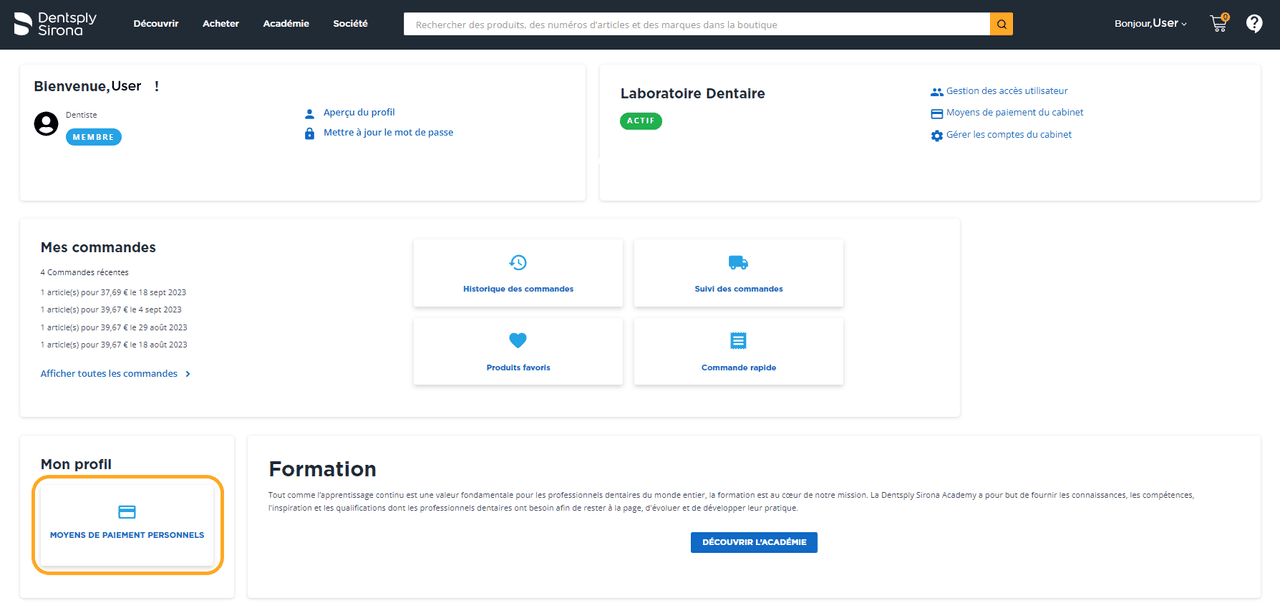Click the user avatar profile icon
The width and height of the screenshot is (1280, 614).
point(46,124)
